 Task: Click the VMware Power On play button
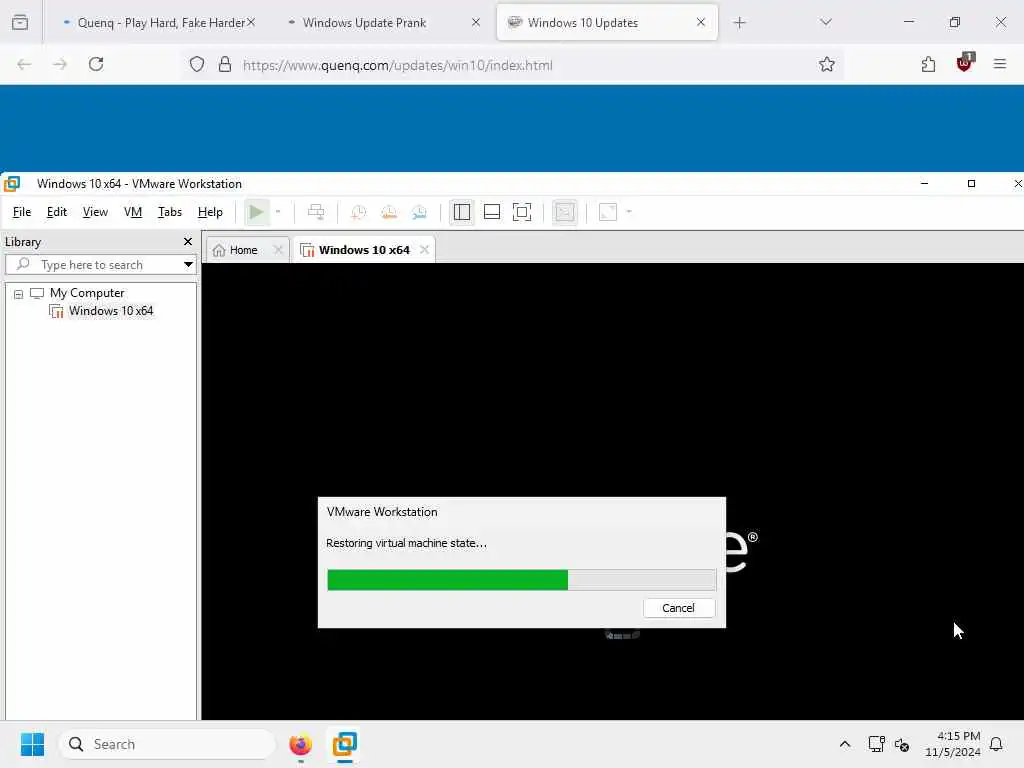[x=257, y=212]
